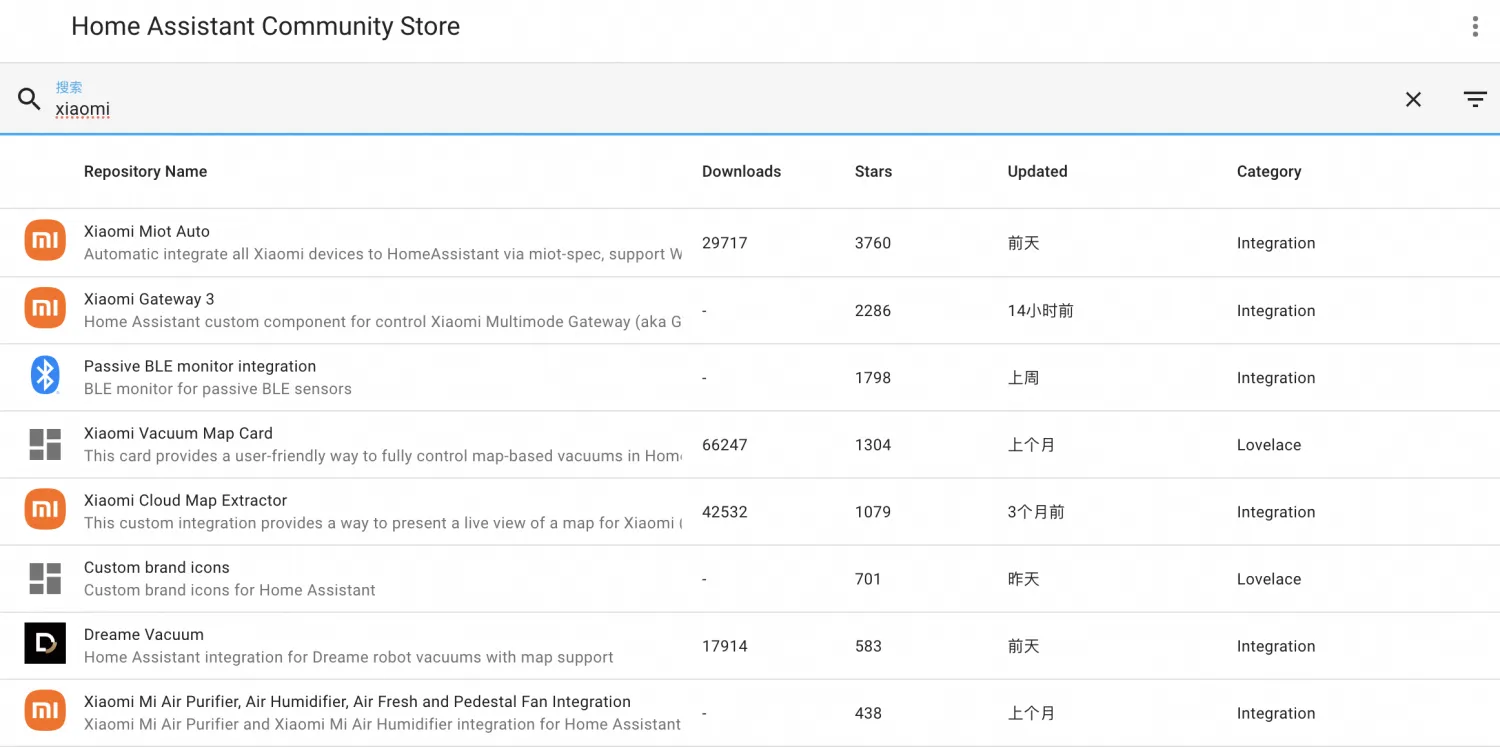
Task: Click stars value 438
Action: 868,713
